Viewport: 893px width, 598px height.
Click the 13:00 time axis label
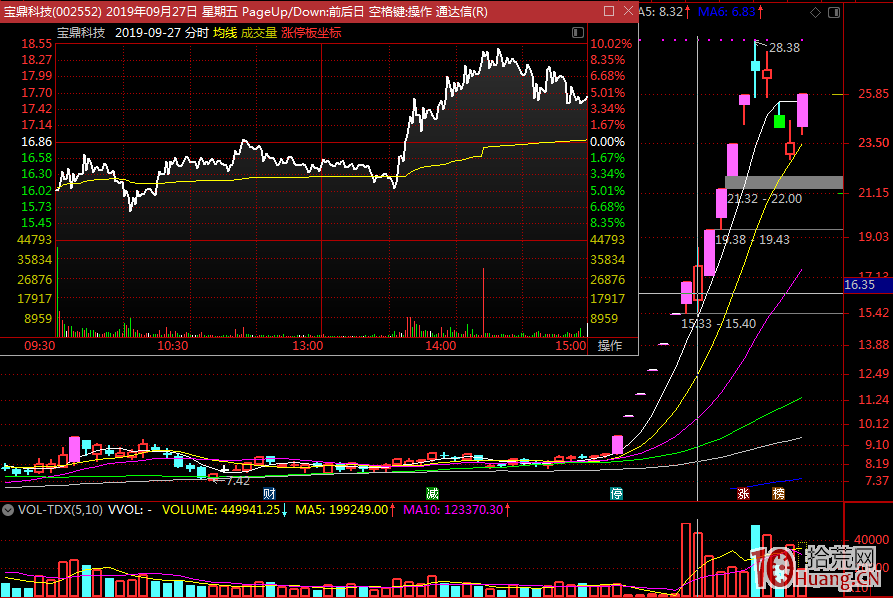pyautogui.click(x=308, y=346)
